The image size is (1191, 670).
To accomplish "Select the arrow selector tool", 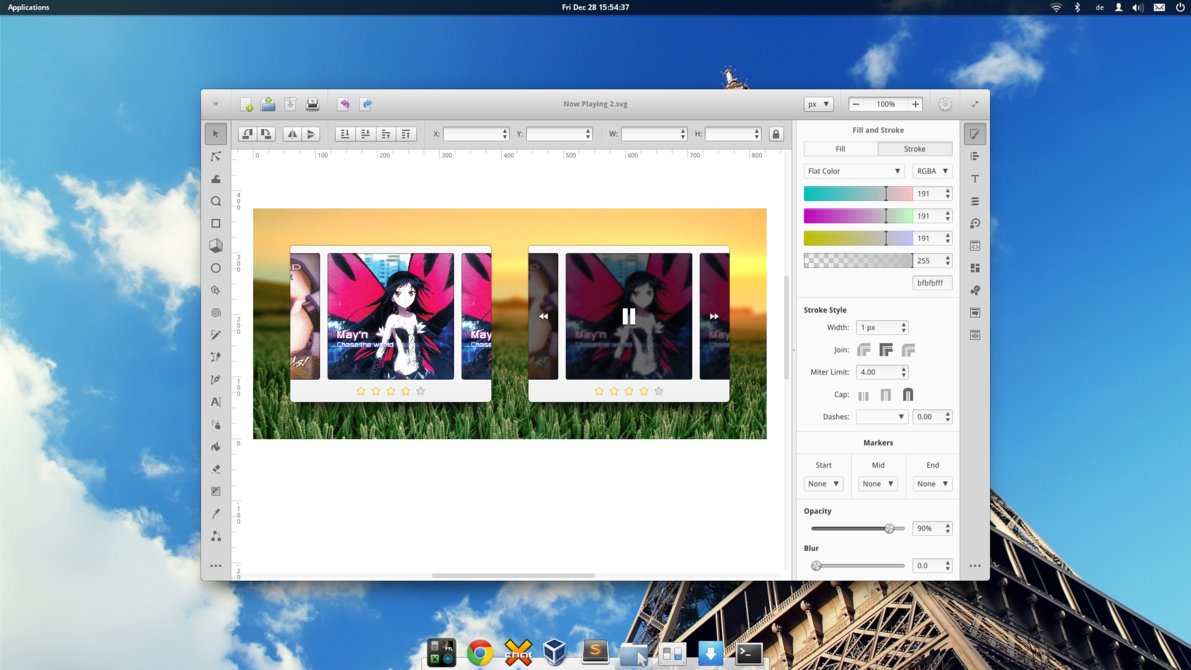I will (x=216, y=134).
